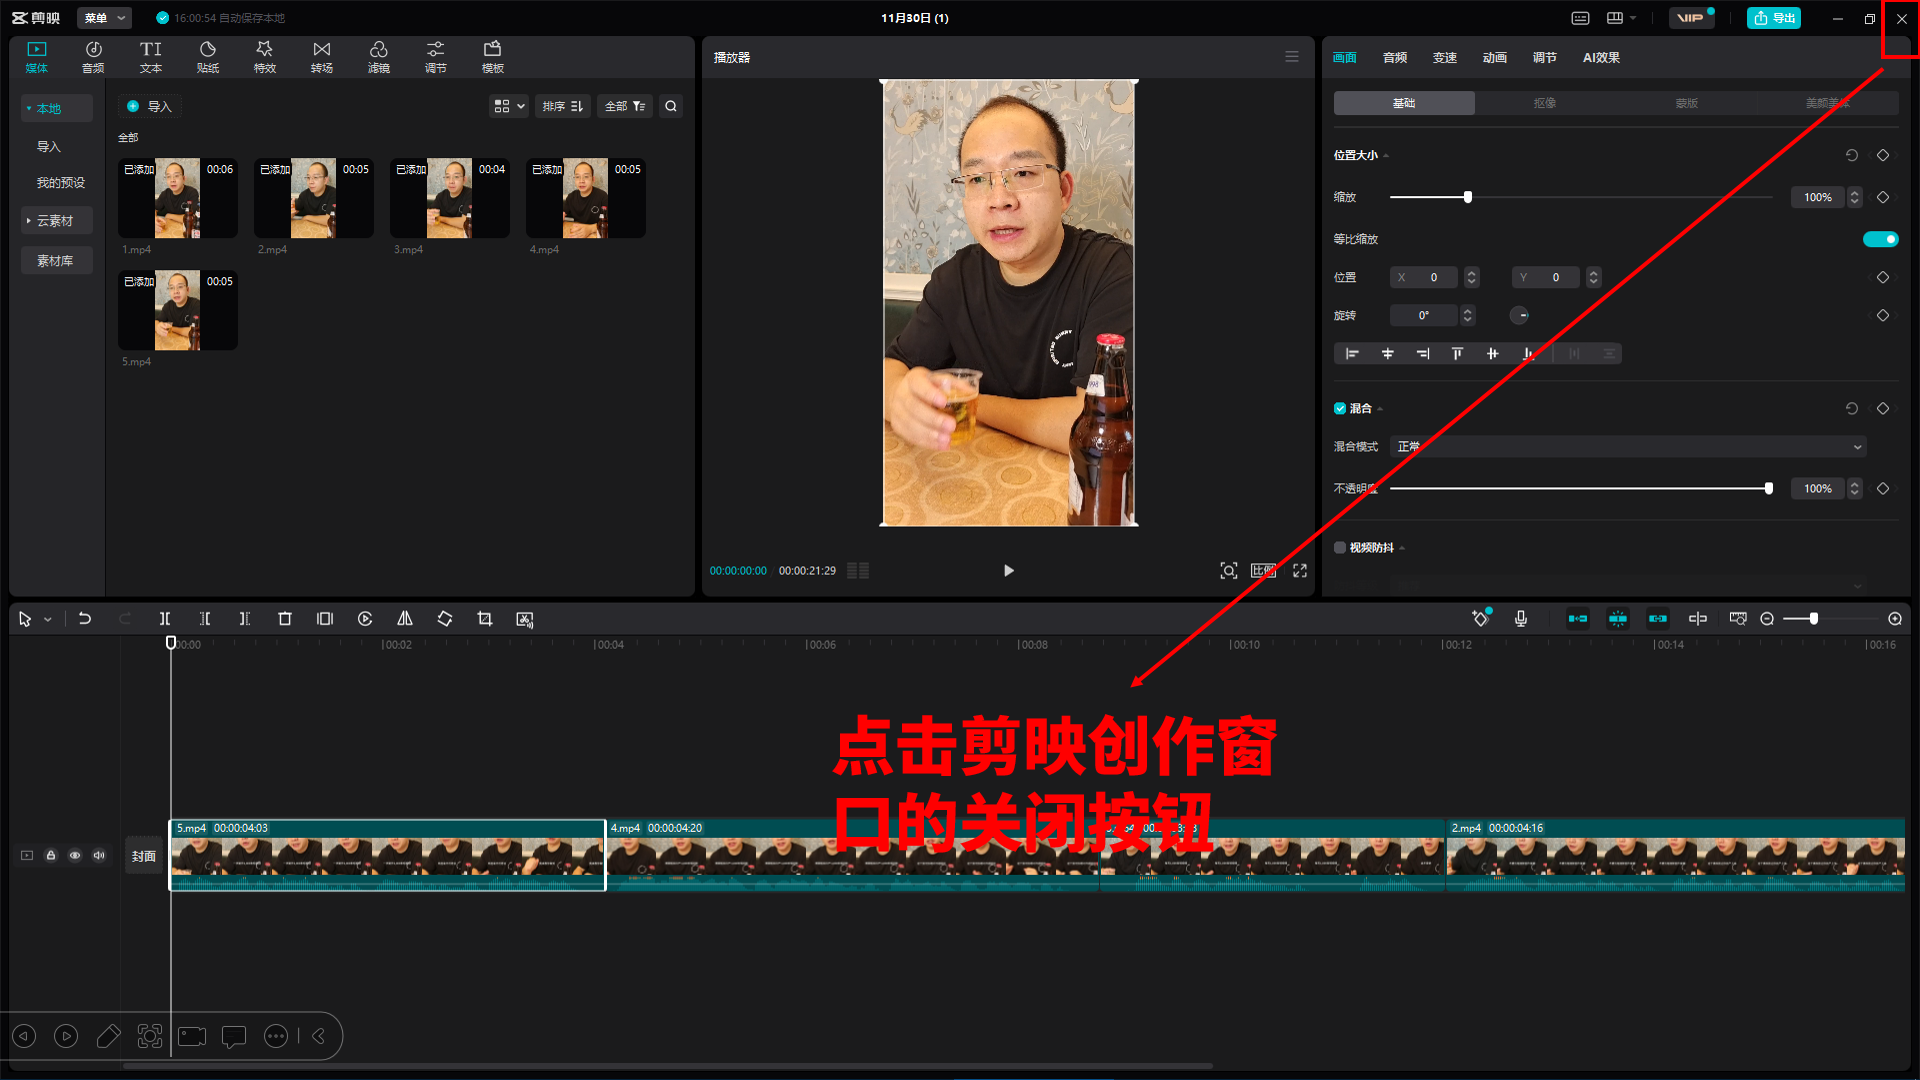The height and width of the screenshot is (1080, 1920).
Task: Open the 滤镜 (filters) panel
Action: (379, 57)
